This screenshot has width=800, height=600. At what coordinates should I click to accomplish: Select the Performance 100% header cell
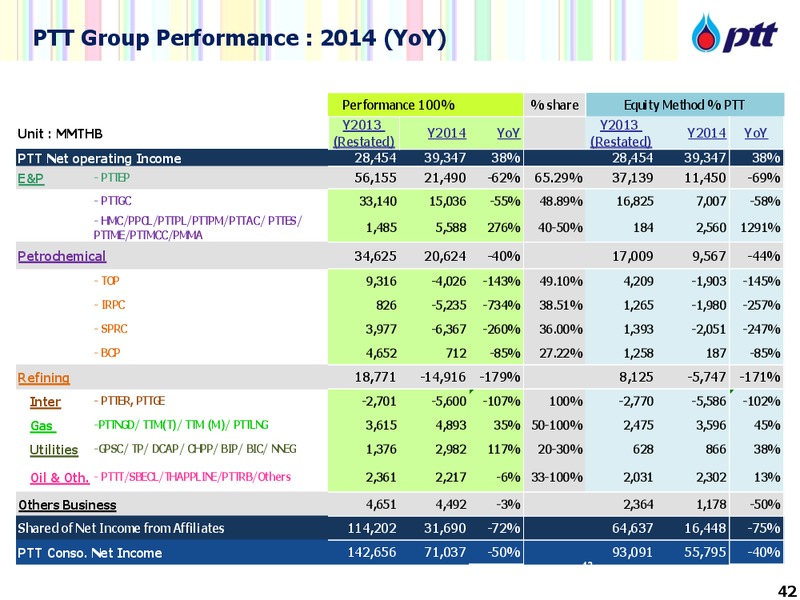click(x=426, y=105)
